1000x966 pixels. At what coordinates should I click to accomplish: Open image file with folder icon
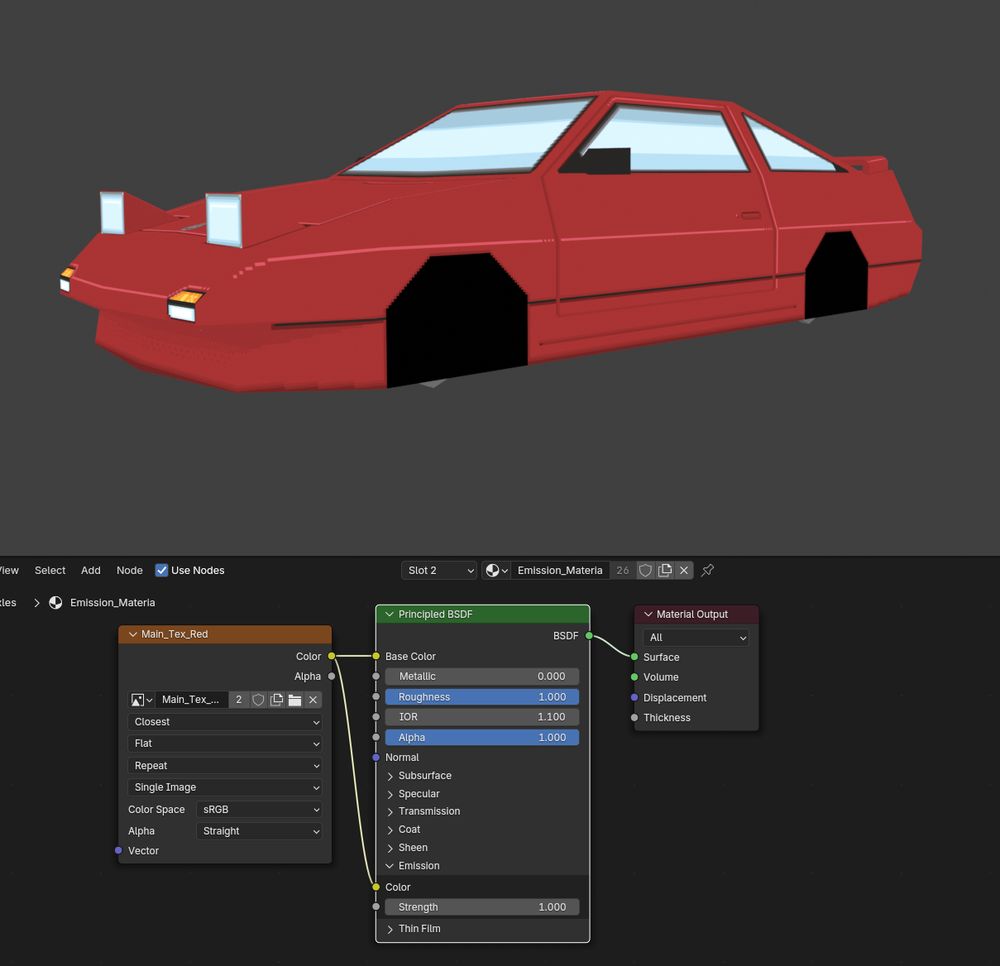click(295, 700)
